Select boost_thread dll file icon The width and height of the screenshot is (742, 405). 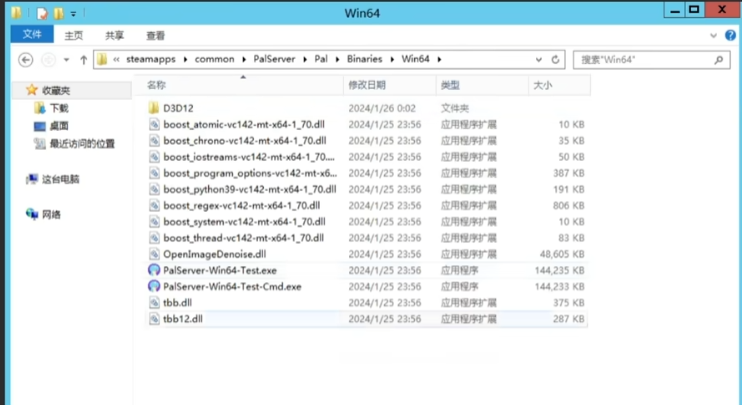point(154,238)
